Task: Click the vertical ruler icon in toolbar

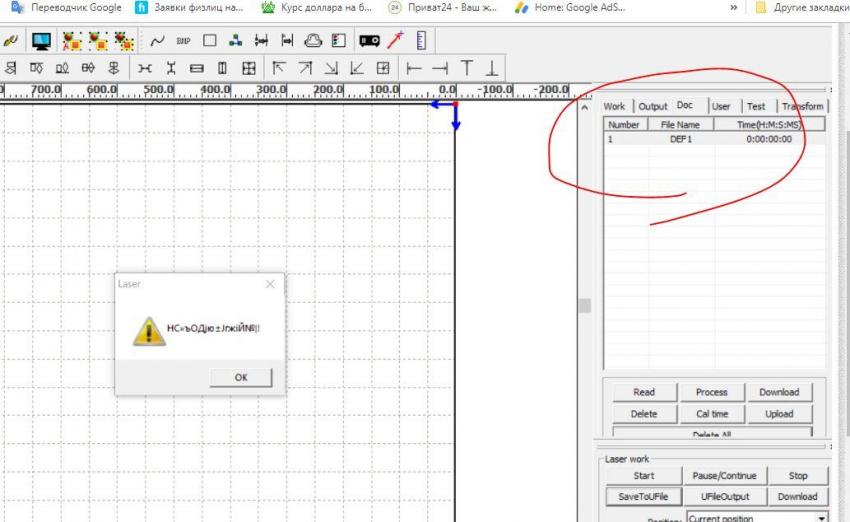Action: pos(421,41)
